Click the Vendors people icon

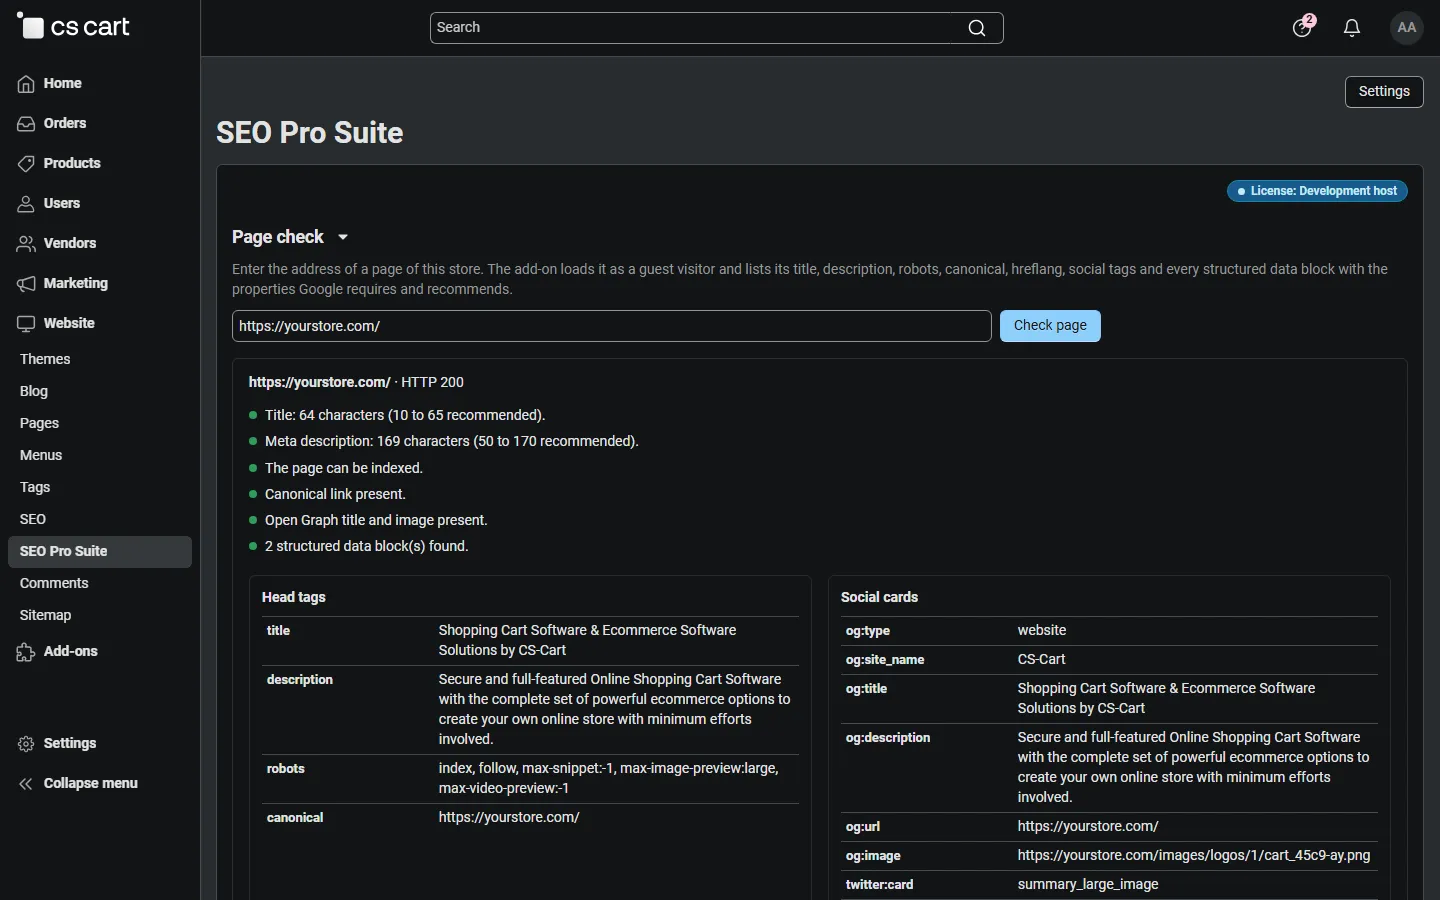26,244
